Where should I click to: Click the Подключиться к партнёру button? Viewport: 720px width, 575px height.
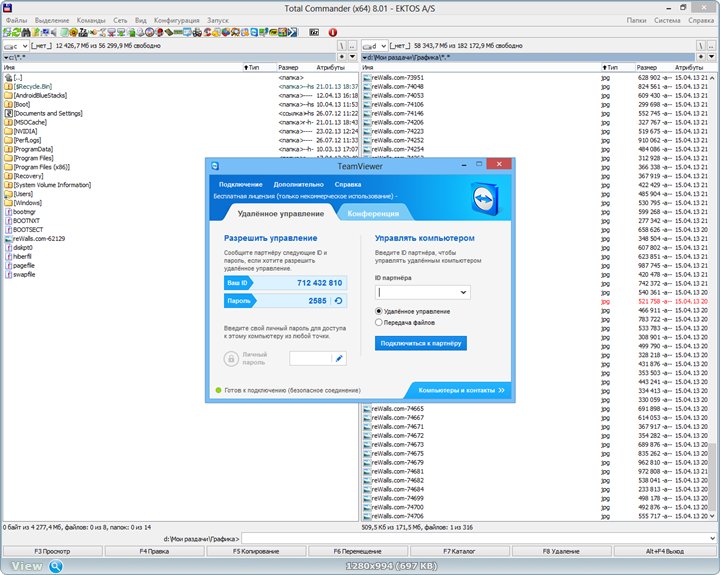(x=420, y=343)
